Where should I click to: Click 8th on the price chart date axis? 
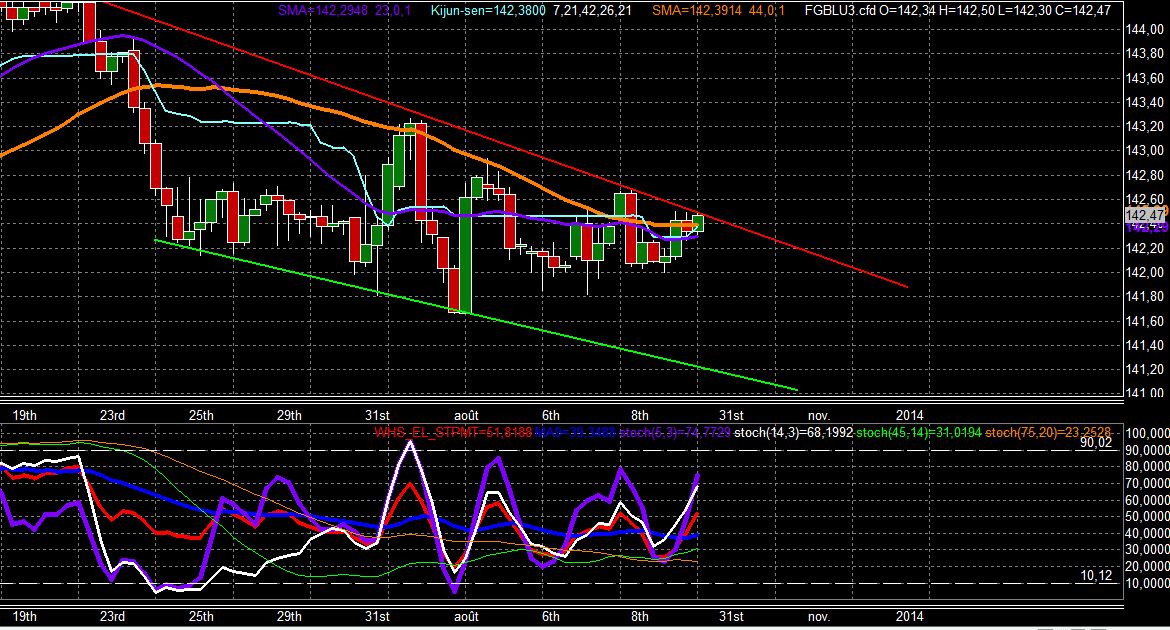click(639, 415)
